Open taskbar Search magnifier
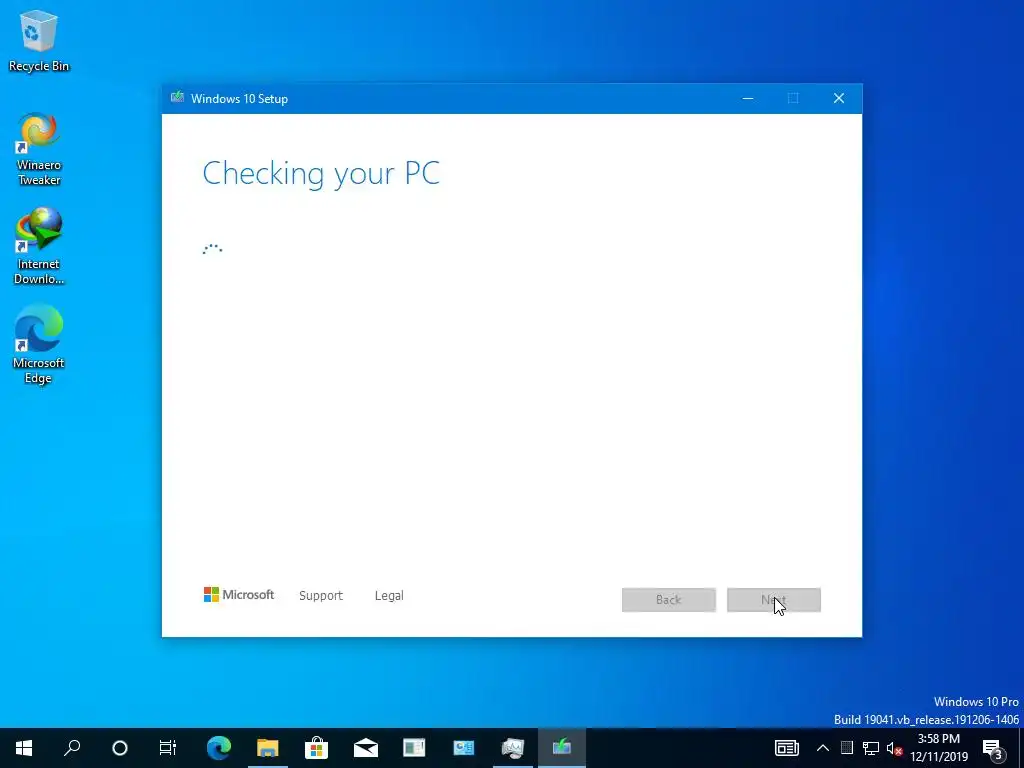The width and height of the screenshot is (1024, 768). click(72, 748)
